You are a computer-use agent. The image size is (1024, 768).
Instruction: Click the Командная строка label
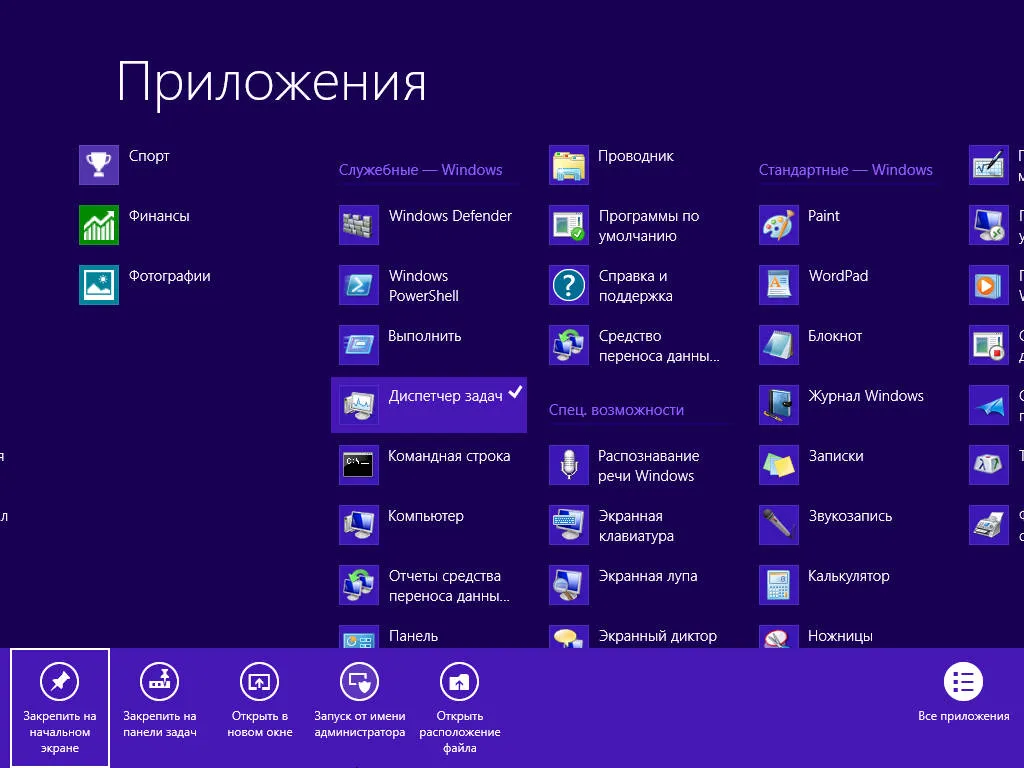pos(449,456)
